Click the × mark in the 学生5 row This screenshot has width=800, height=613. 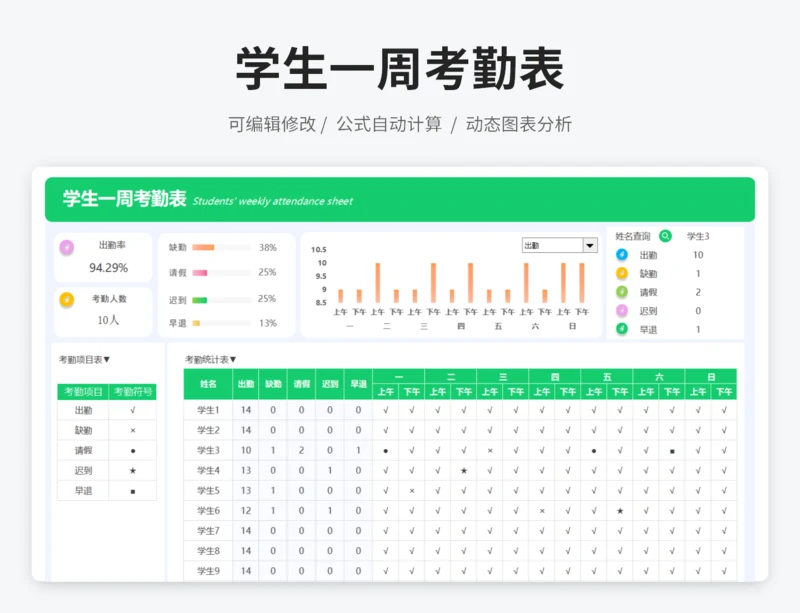tap(412, 491)
